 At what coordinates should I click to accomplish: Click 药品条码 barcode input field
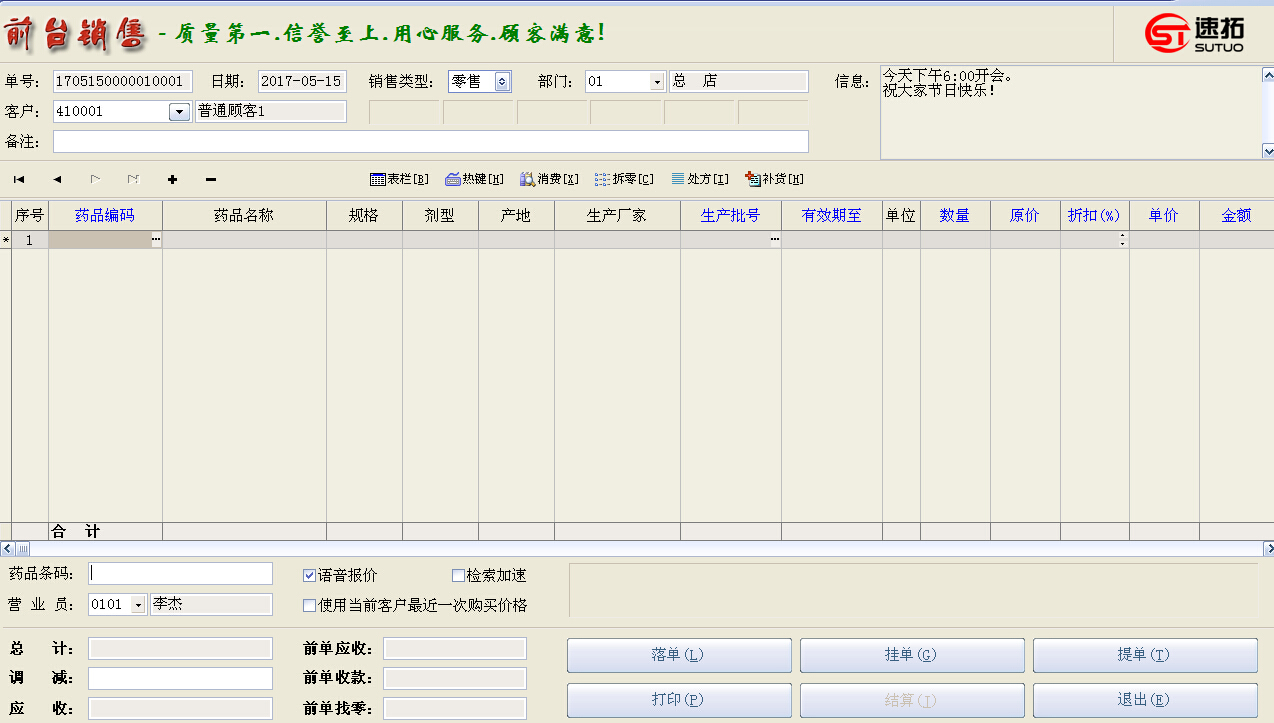coord(180,573)
